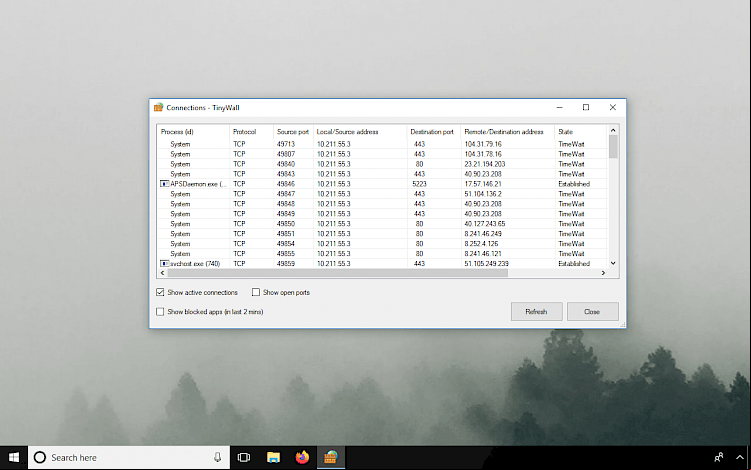Viewport: 751px width, 470px height.
Task: Open File Explorer from the taskbar
Action: (273, 458)
